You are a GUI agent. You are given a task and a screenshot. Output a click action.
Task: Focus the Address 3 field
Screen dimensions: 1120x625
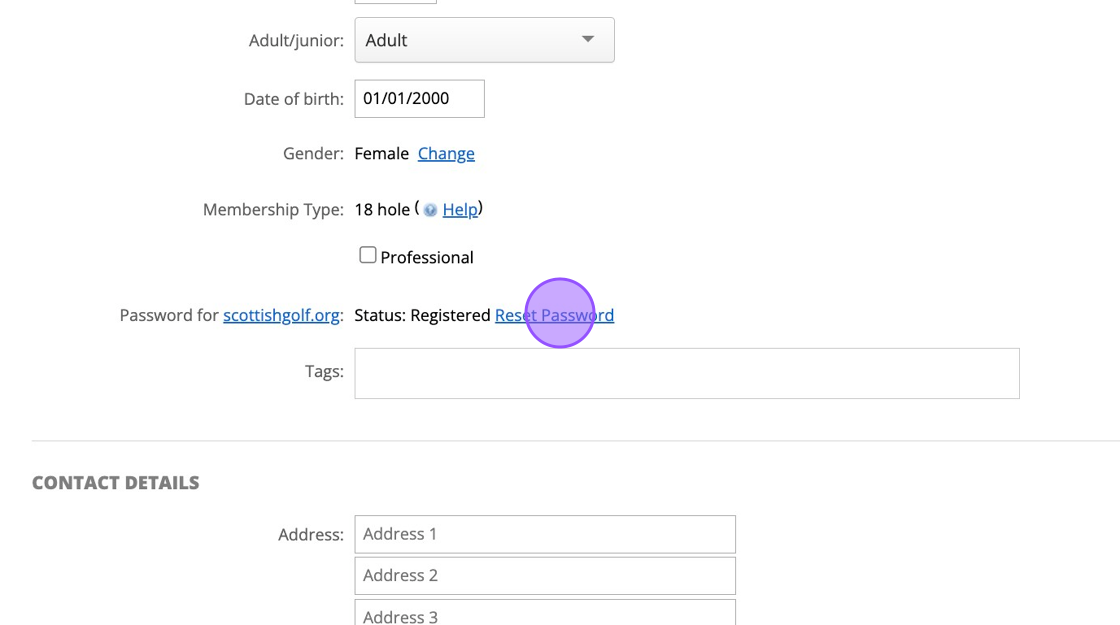click(544, 614)
